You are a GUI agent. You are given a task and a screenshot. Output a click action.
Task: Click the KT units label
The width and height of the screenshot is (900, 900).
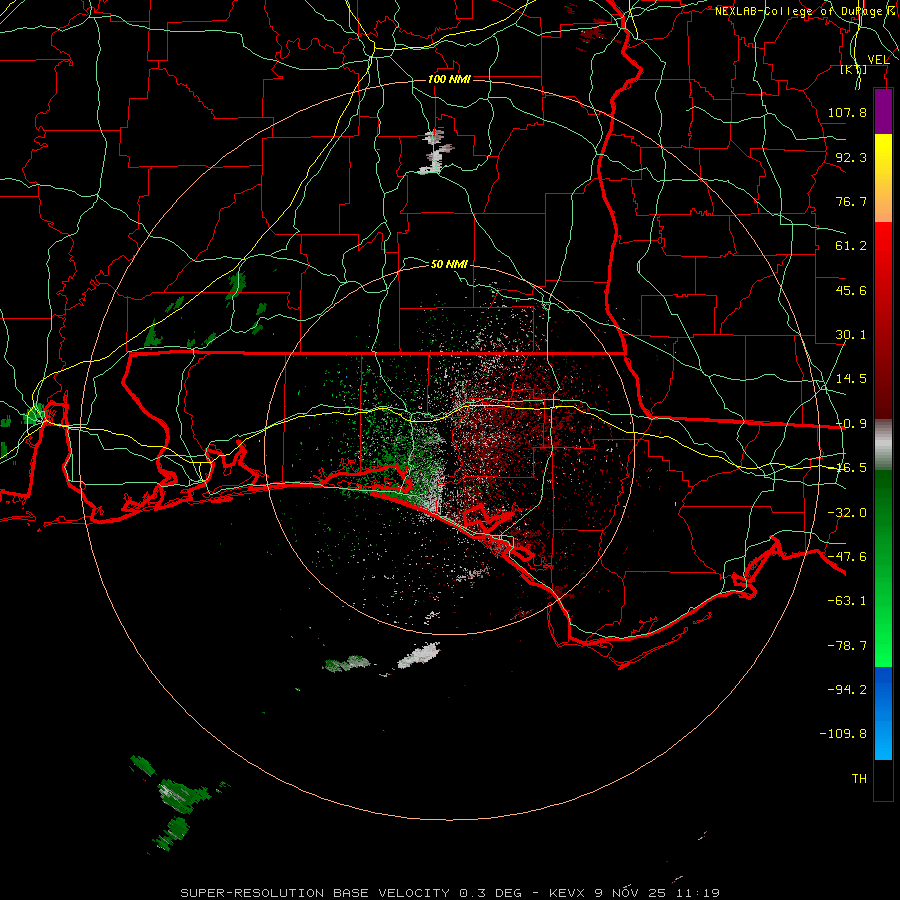pyautogui.click(x=854, y=69)
